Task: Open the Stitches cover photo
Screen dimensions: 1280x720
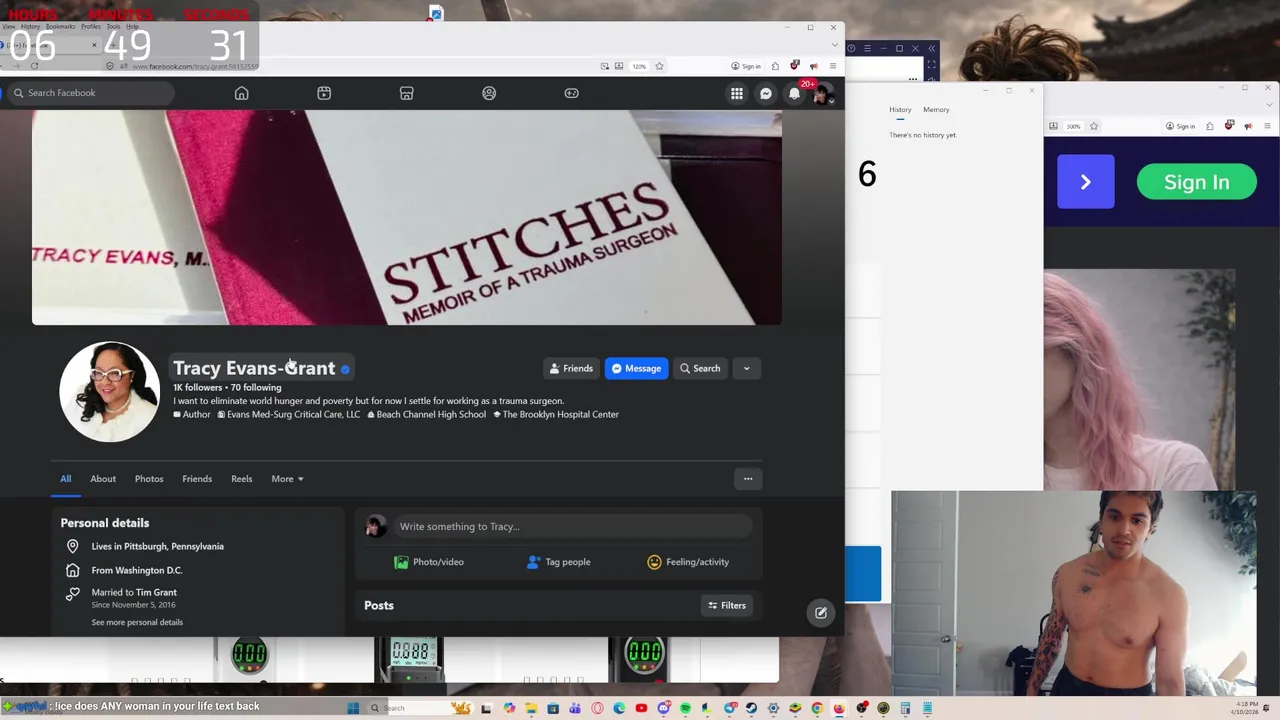Action: tap(406, 217)
